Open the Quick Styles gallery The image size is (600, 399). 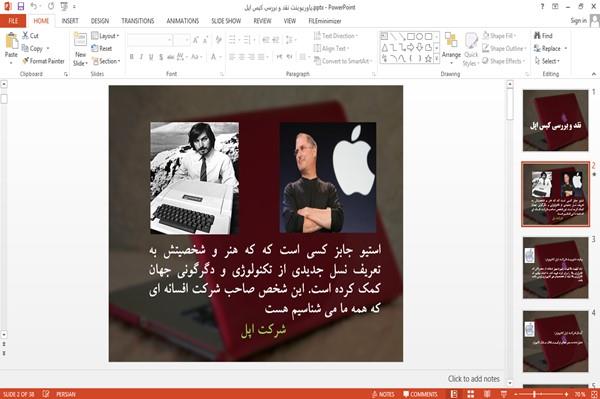click(471, 50)
